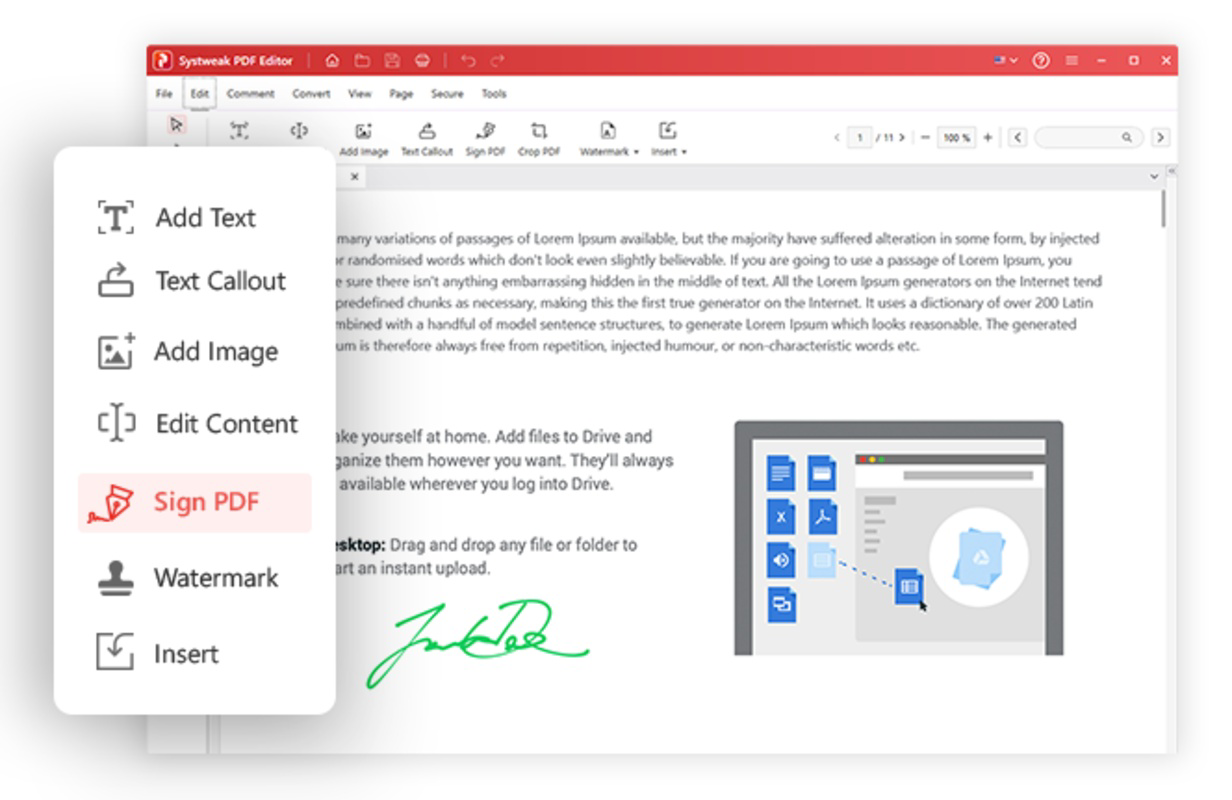
Task: Undo the last action
Action: coord(468,61)
